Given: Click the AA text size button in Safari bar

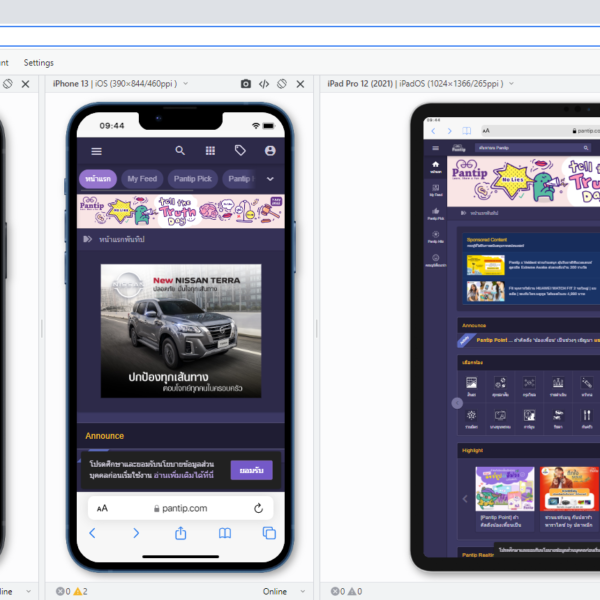Looking at the screenshot, I should click(x=102, y=508).
